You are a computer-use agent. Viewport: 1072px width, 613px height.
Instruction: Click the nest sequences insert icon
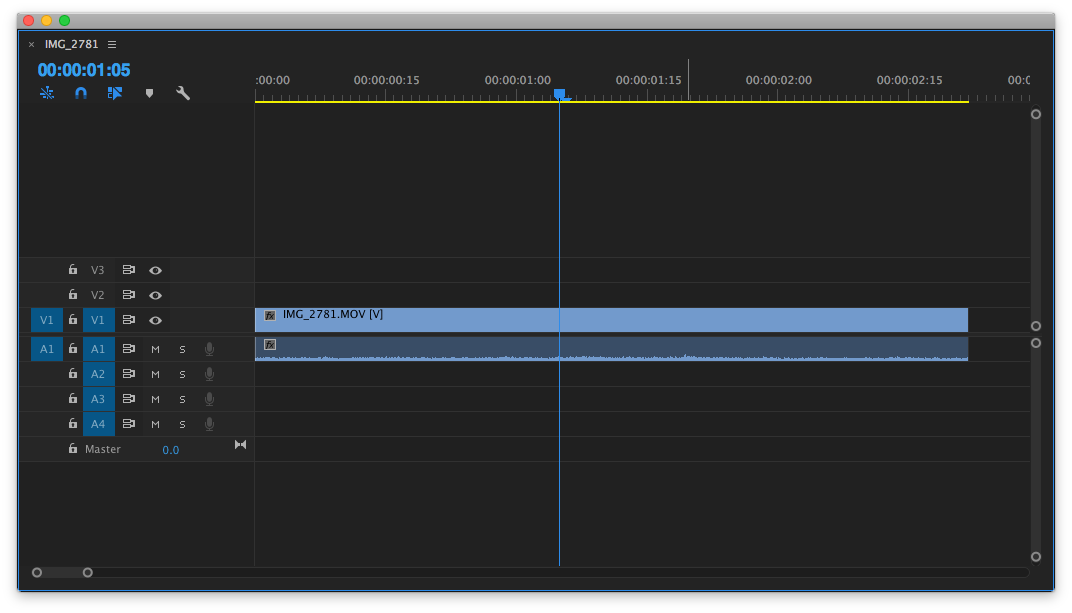pos(47,93)
